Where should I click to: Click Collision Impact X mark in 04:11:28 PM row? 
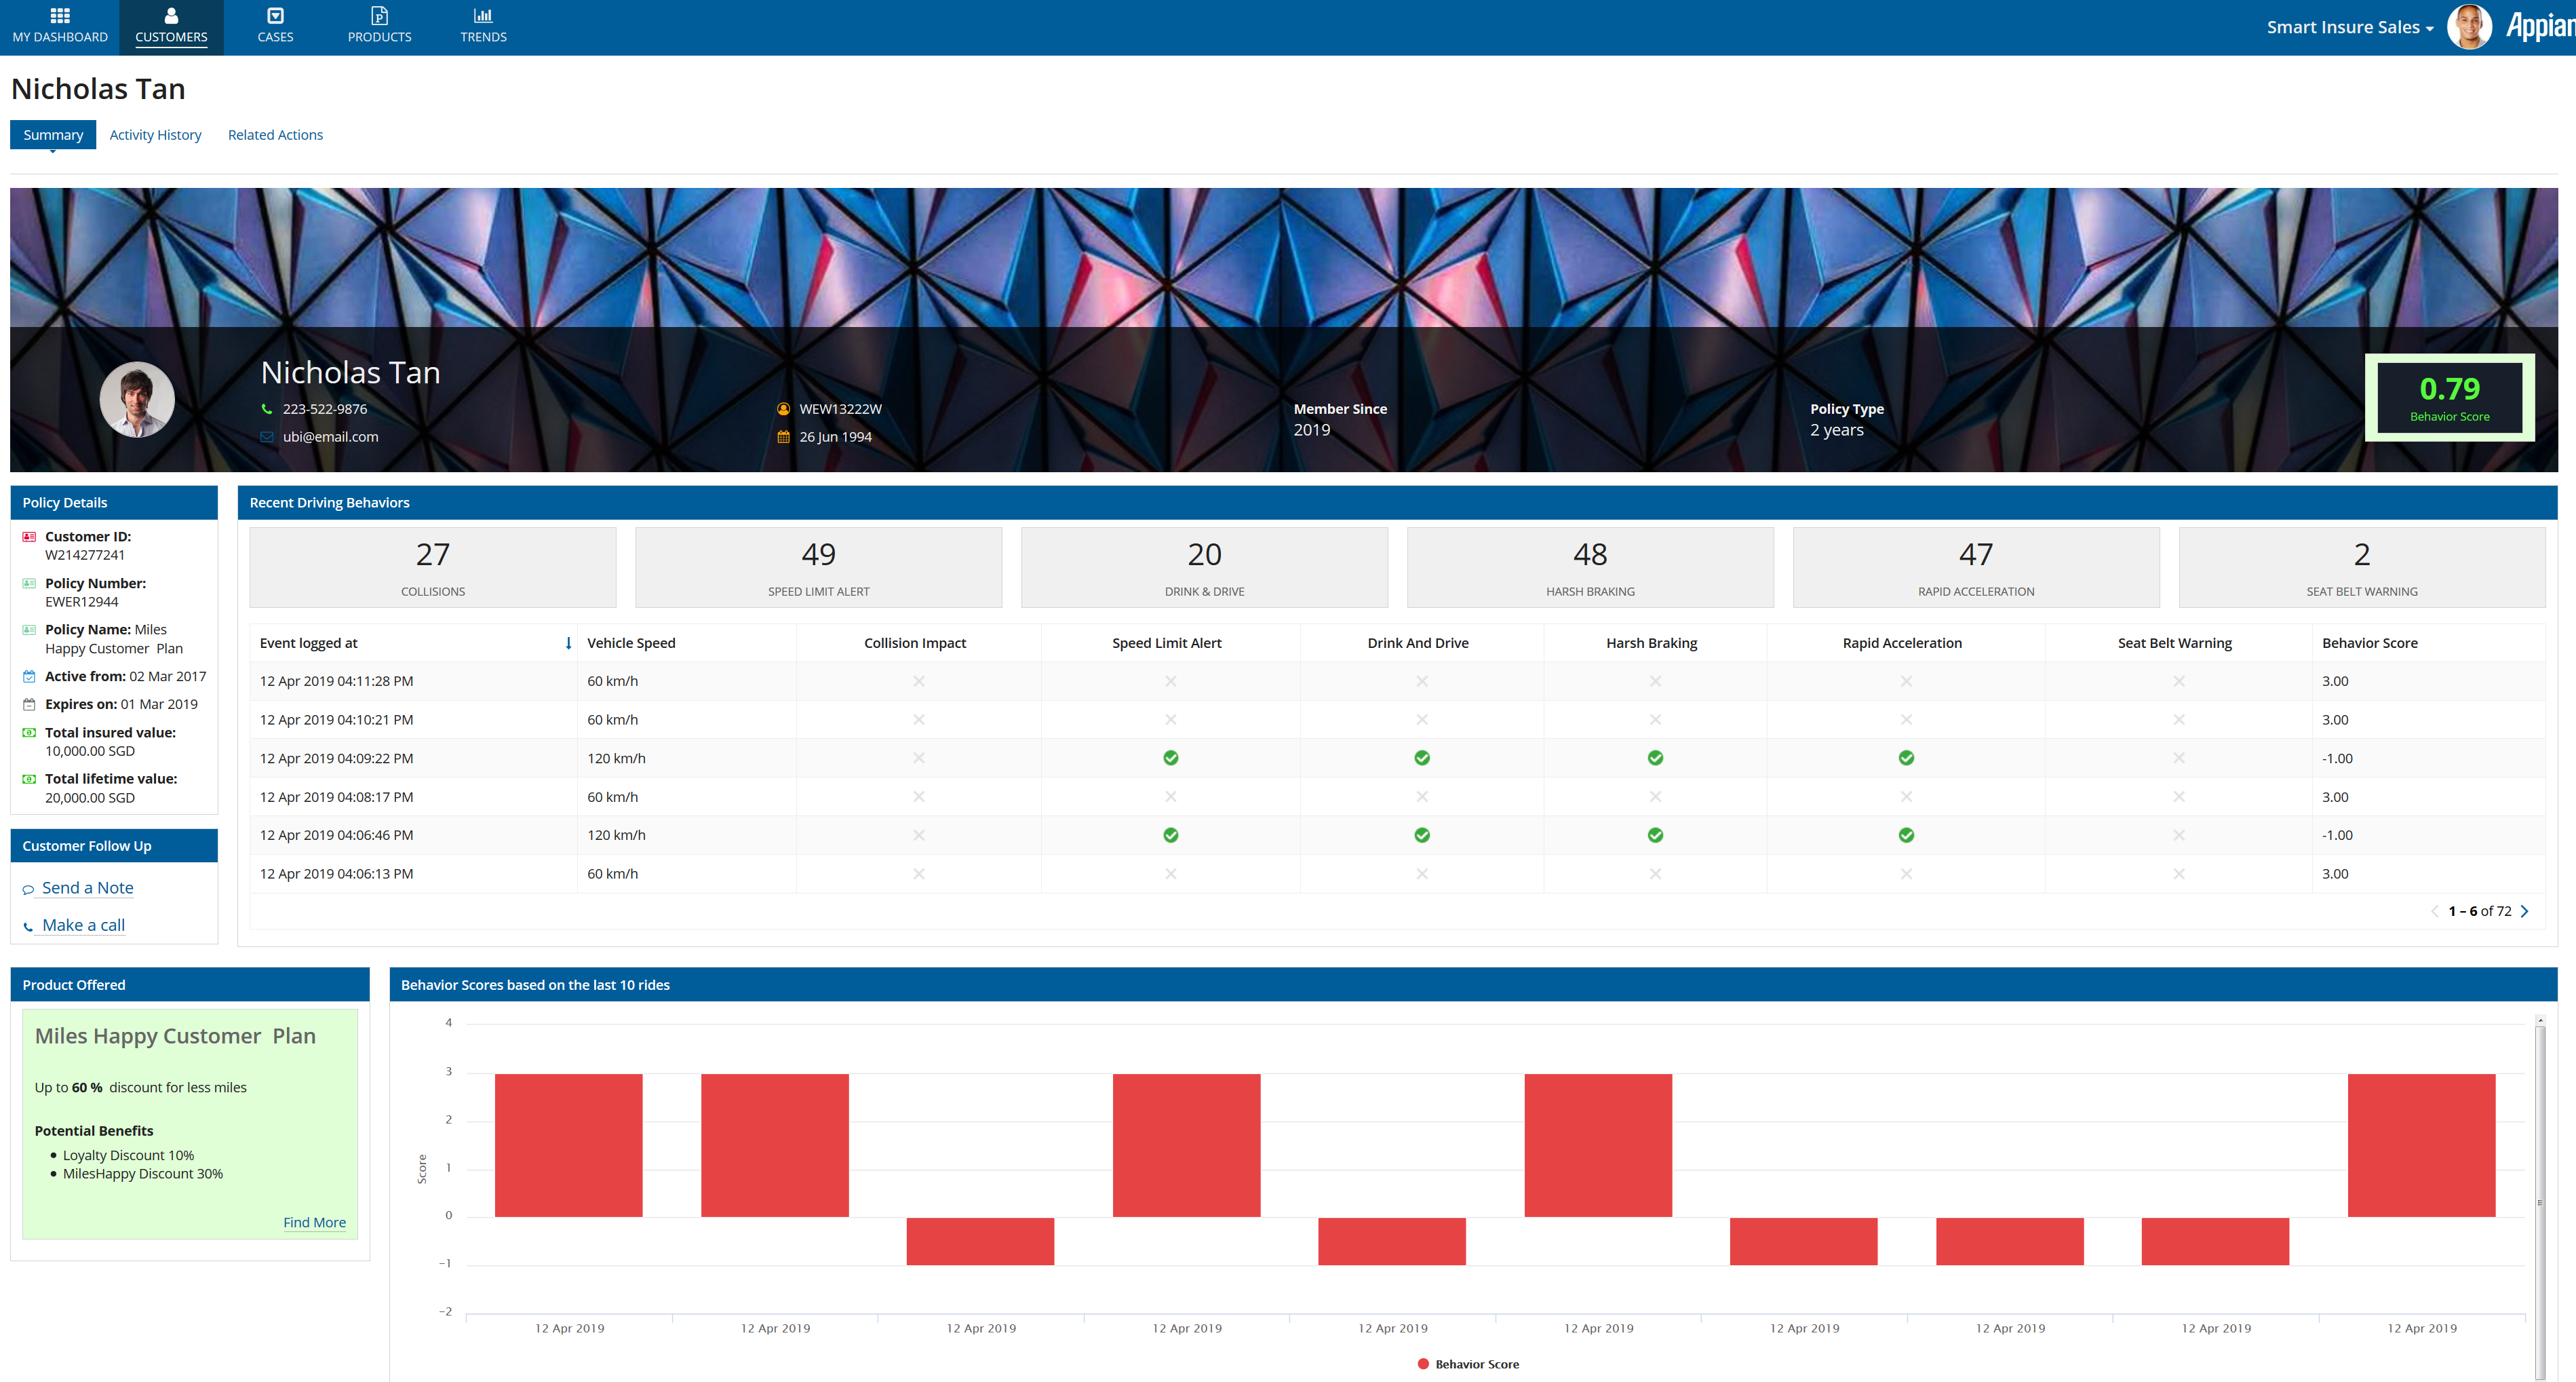tap(918, 681)
